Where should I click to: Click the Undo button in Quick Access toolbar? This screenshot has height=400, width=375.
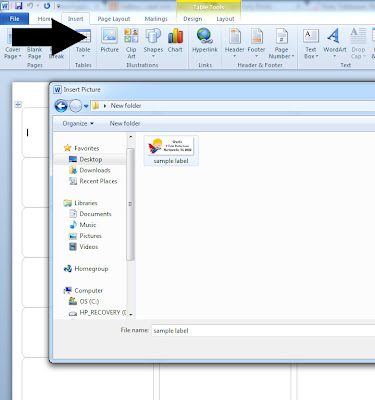[x=30, y=5]
